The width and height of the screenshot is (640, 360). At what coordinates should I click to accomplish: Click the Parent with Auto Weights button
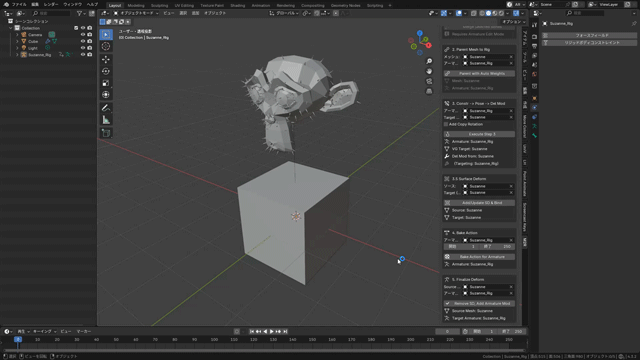pos(479,73)
